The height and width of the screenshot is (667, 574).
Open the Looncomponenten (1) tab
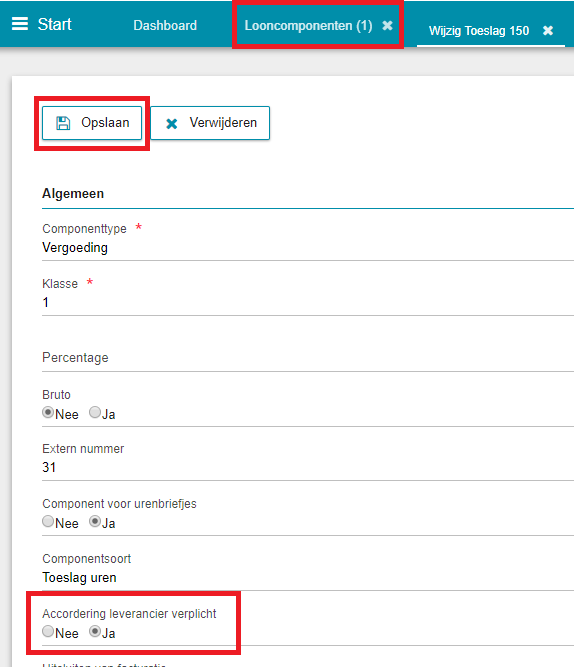(x=308, y=26)
